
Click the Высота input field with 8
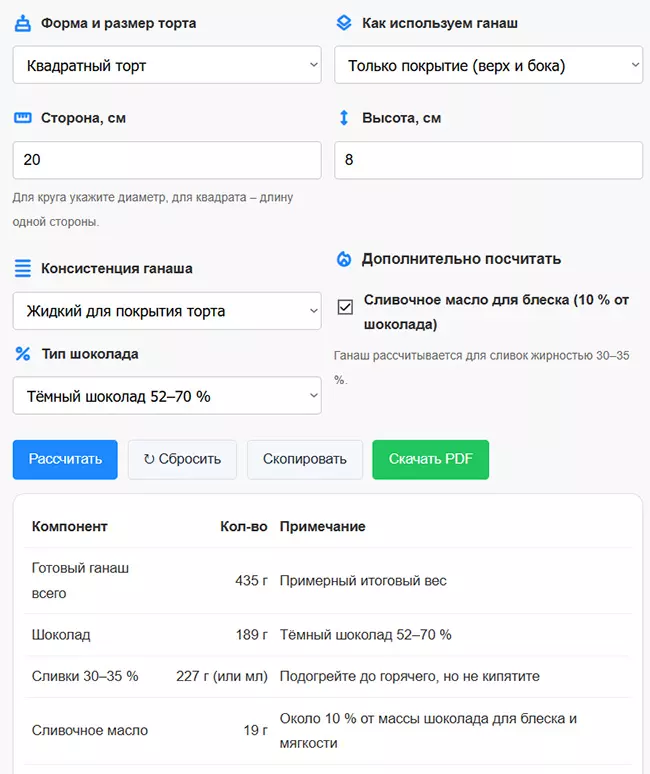(x=488, y=160)
